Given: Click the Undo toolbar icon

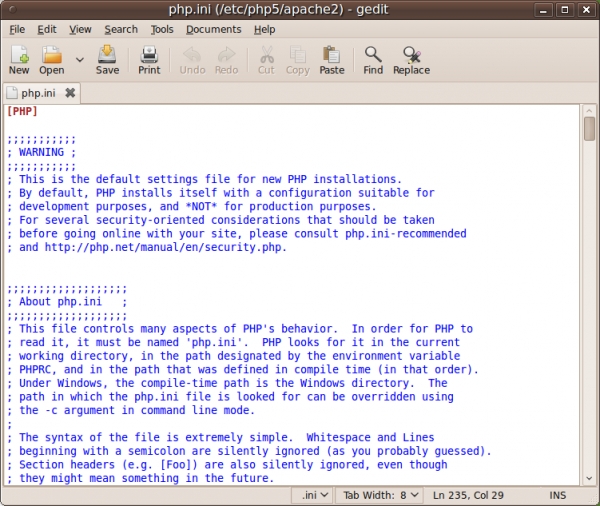Looking at the screenshot, I should click(x=192, y=60).
